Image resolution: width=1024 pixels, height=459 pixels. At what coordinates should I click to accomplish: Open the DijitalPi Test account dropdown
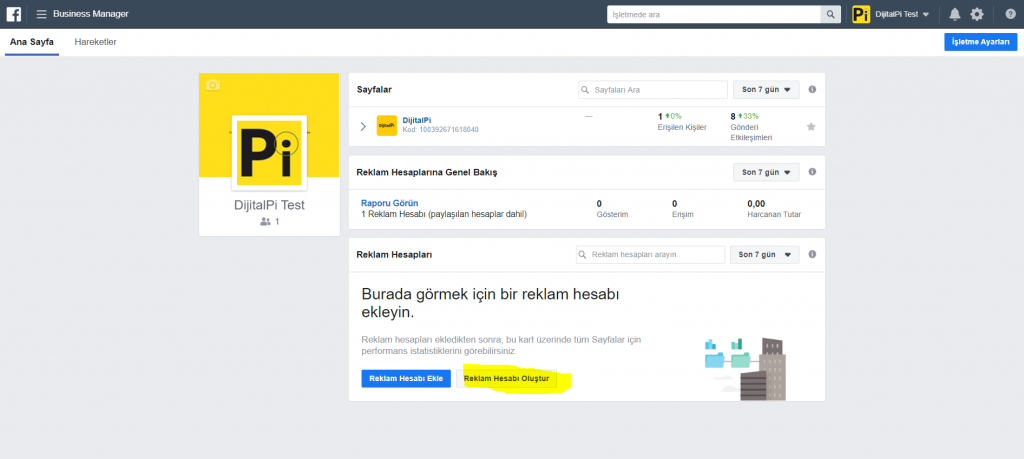click(x=903, y=14)
